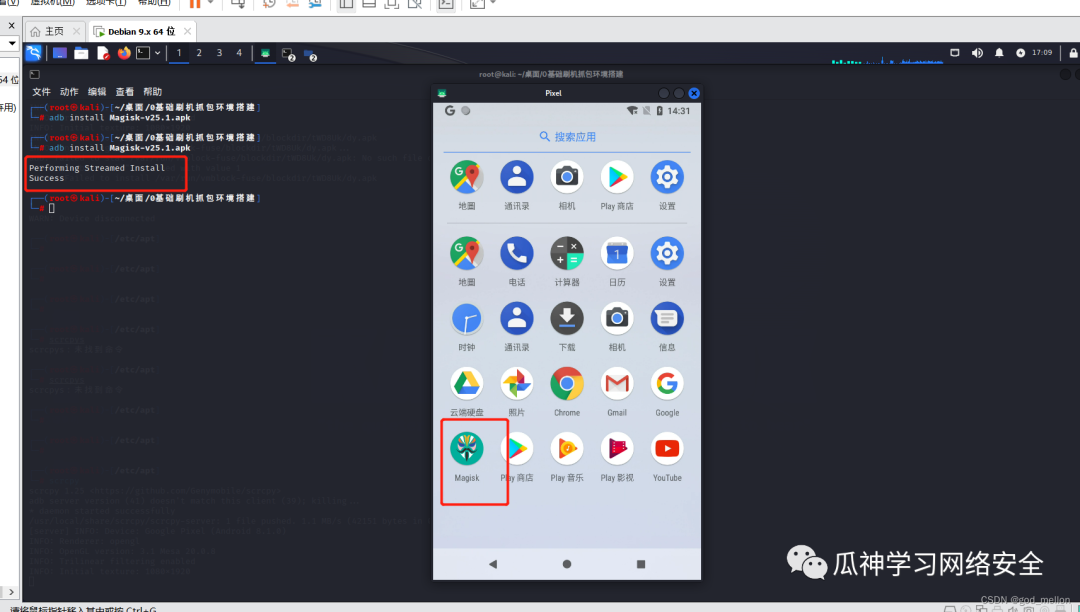Open 地图 maps in the top suggested row
This screenshot has height=612, width=1080.
click(466, 177)
